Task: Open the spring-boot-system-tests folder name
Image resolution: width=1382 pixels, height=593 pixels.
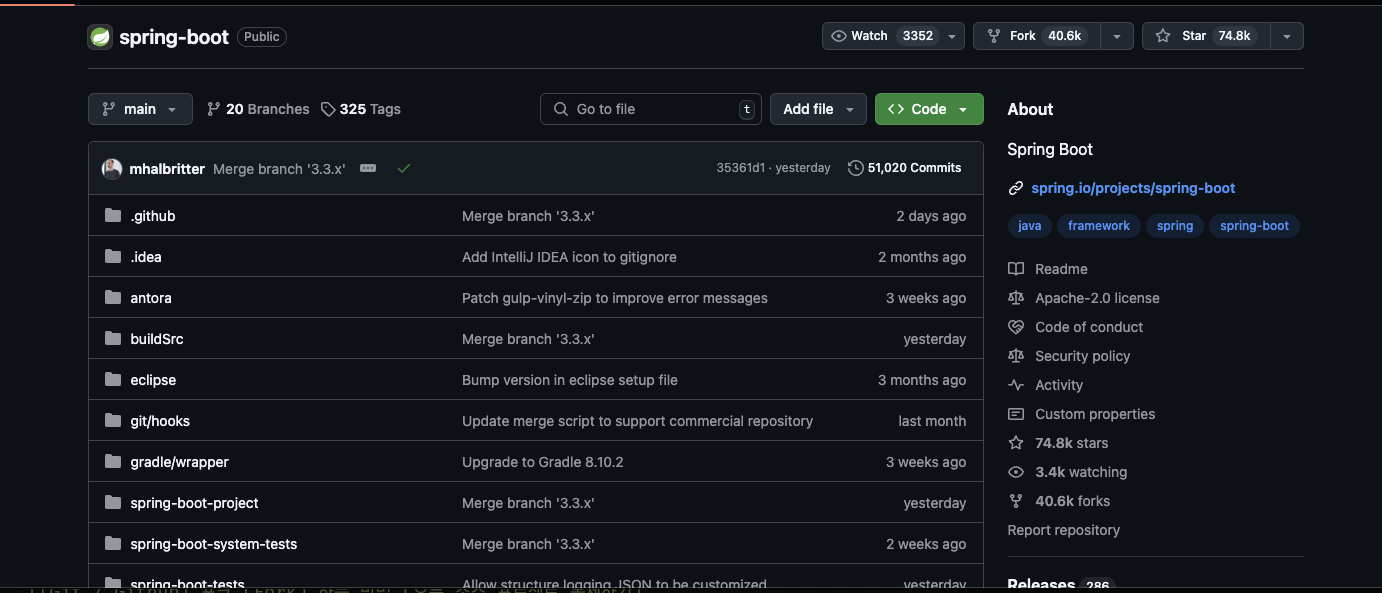Action: (214, 544)
